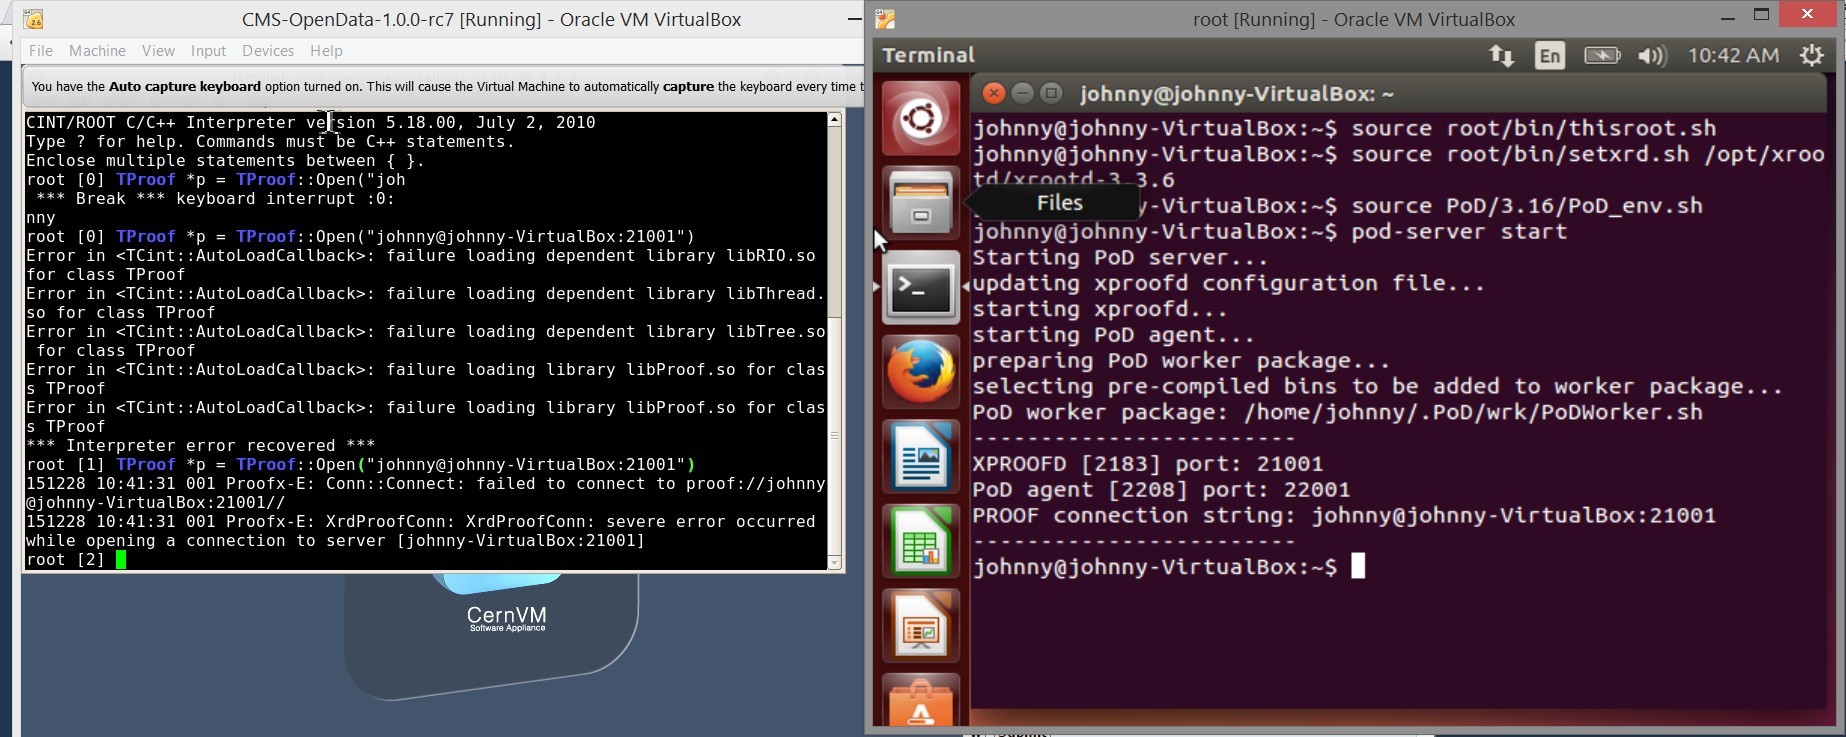
Task: Click shell prompt cursor in johnny terminal
Action: click(1358, 567)
